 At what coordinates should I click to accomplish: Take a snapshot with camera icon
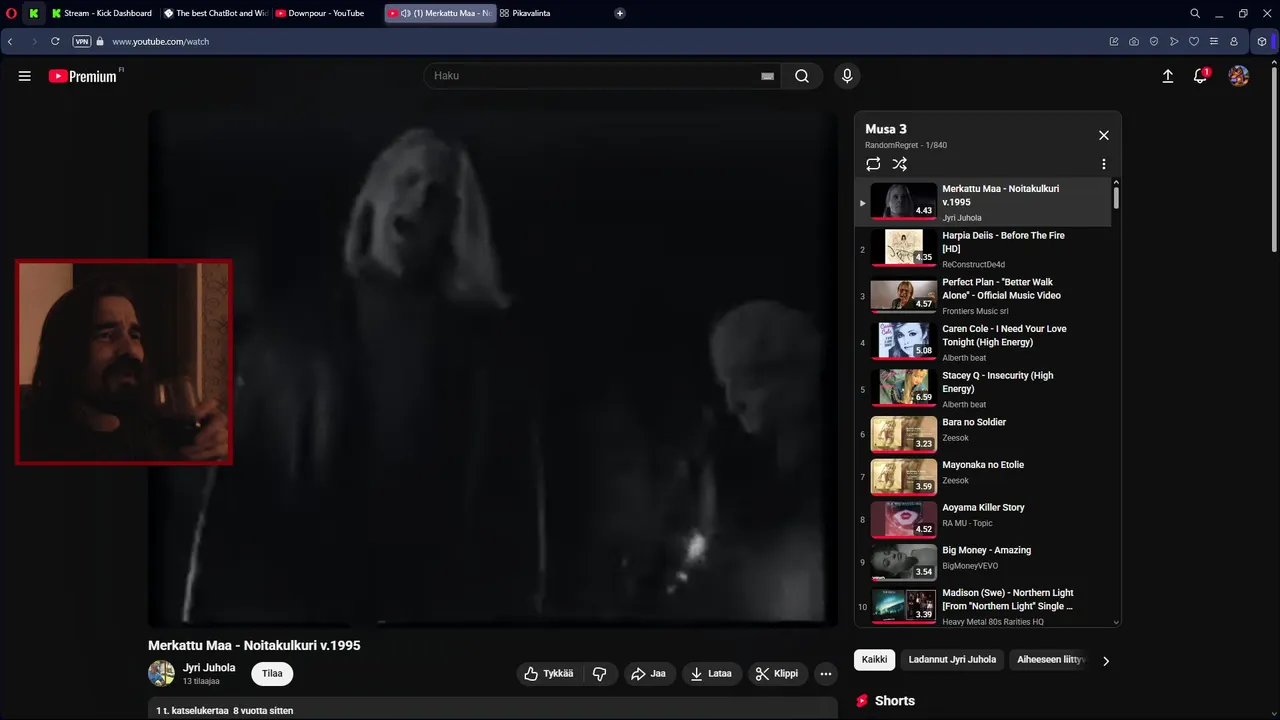click(1134, 42)
